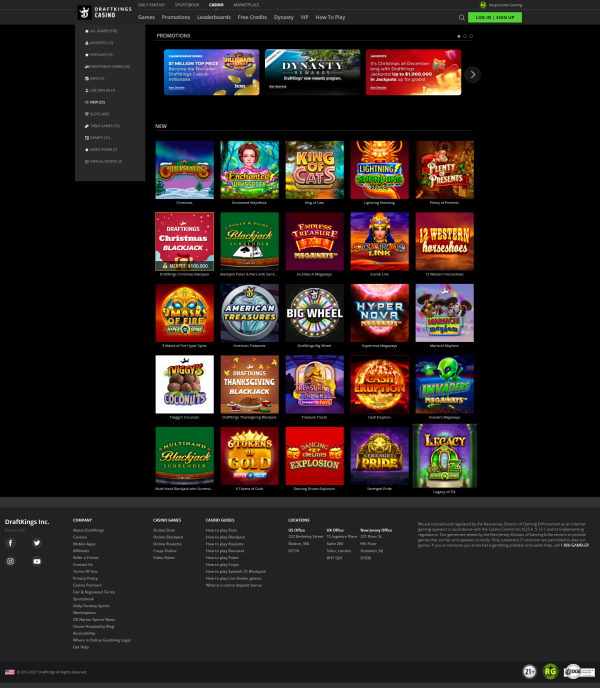This screenshot has width=600, height=688.
Task: Launch the 12 Western Horseshoes game
Action: 445,241
